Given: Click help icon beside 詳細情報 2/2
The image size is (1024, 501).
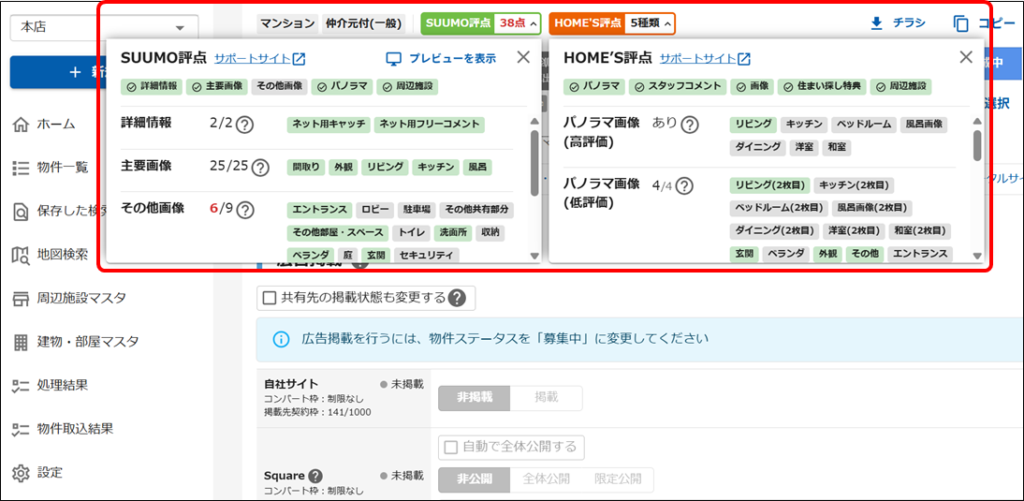Looking at the screenshot, I should [x=244, y=125].
